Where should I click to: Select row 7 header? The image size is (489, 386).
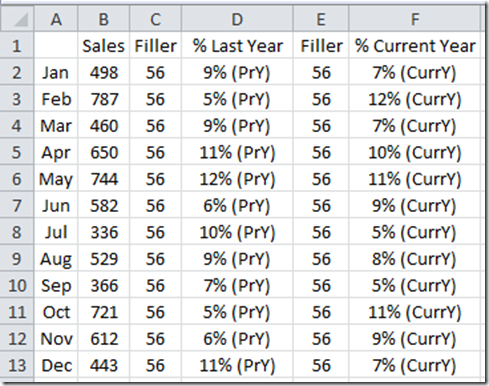(17, 205)
